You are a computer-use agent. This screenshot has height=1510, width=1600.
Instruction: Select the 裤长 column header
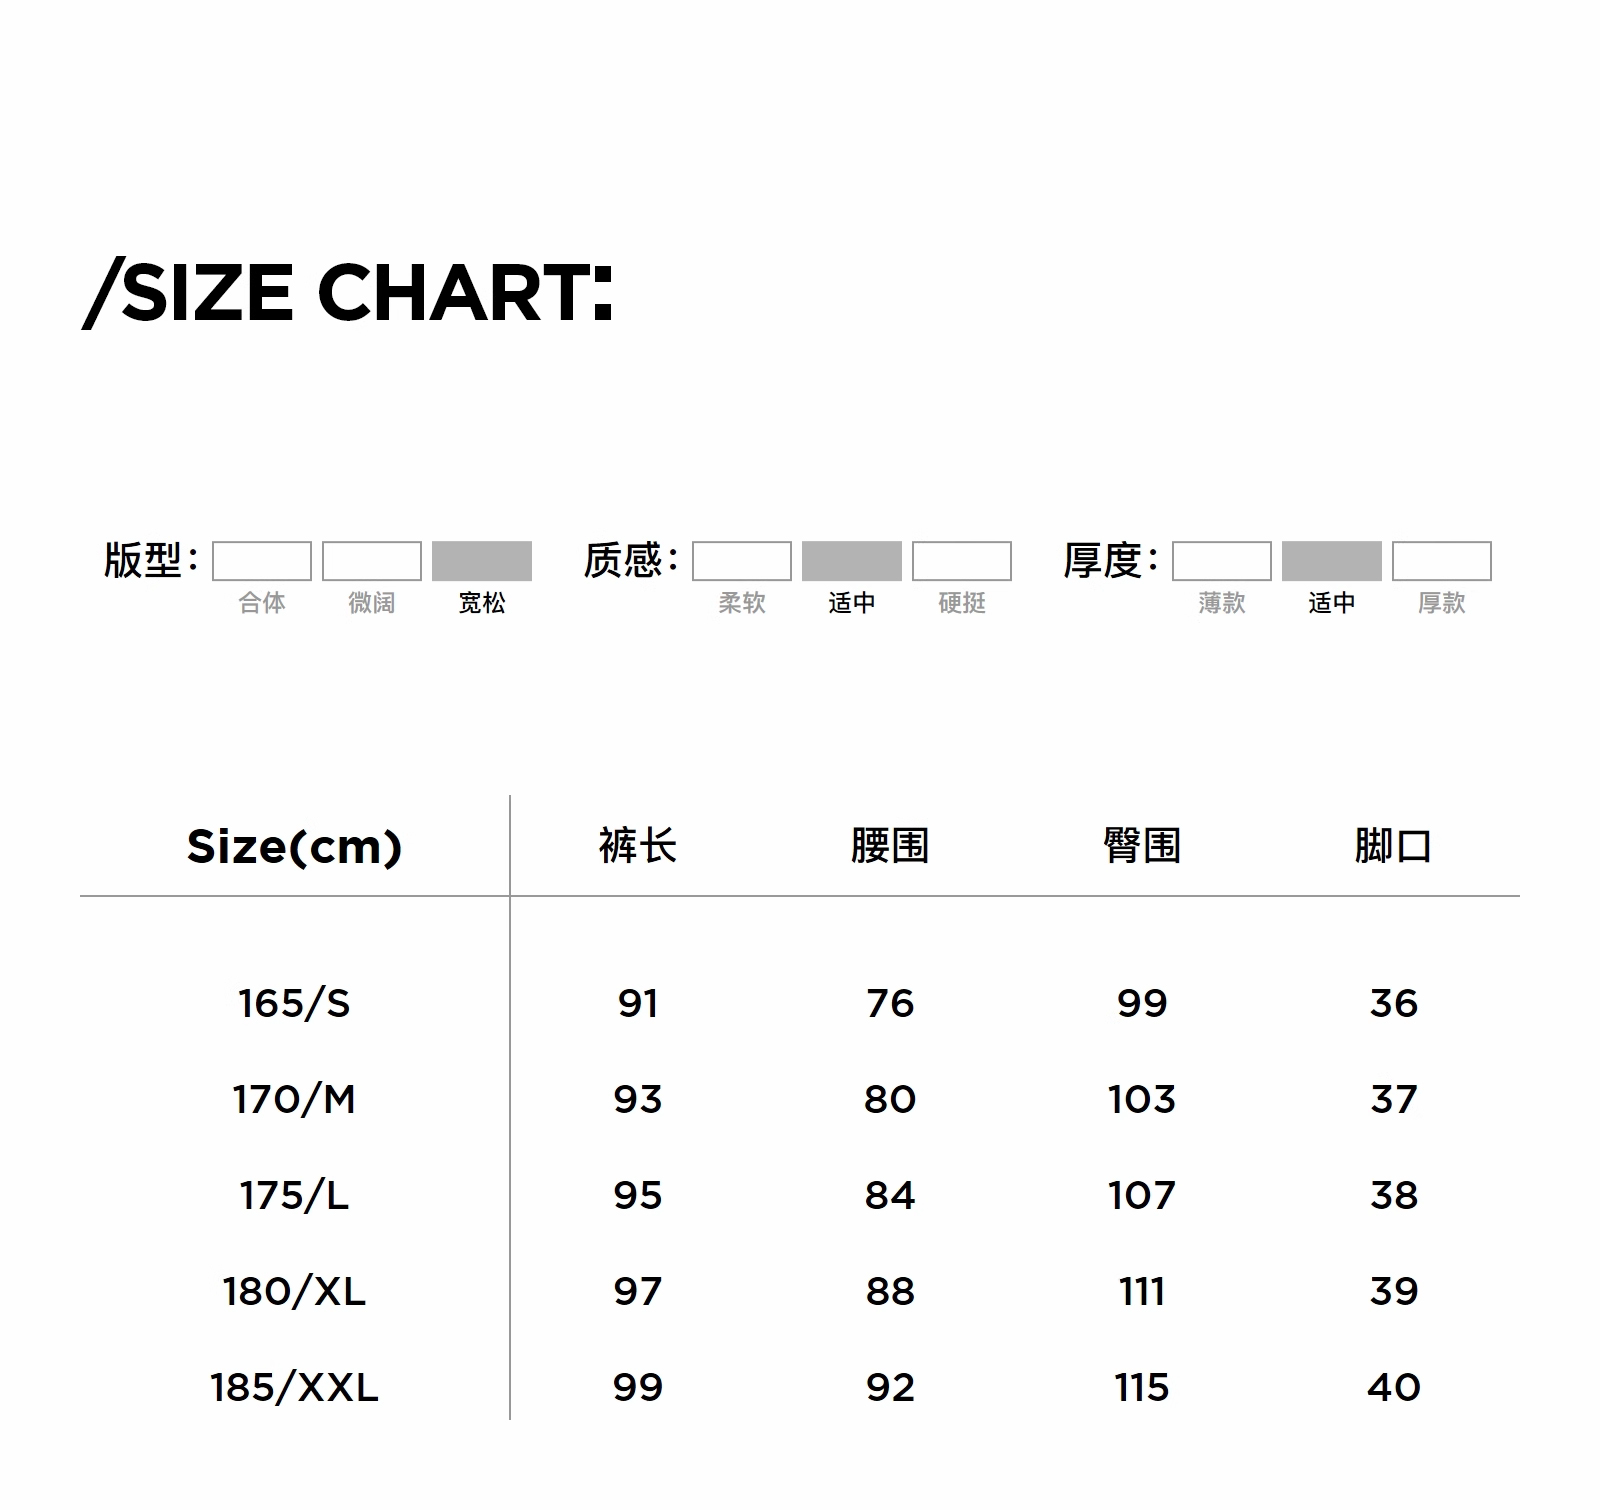pos(638,847)
